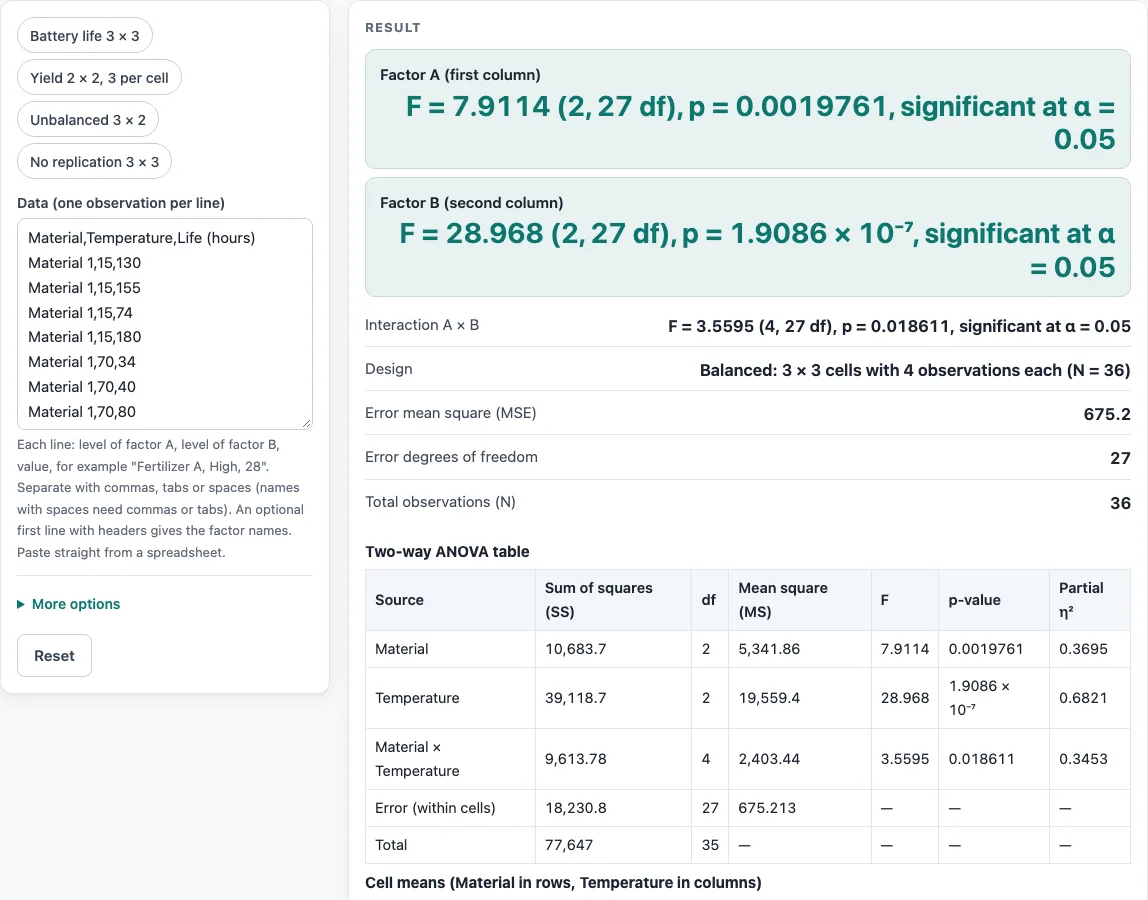Click the Total observations (N) label
1148x900 pixels.
(440, 502)
